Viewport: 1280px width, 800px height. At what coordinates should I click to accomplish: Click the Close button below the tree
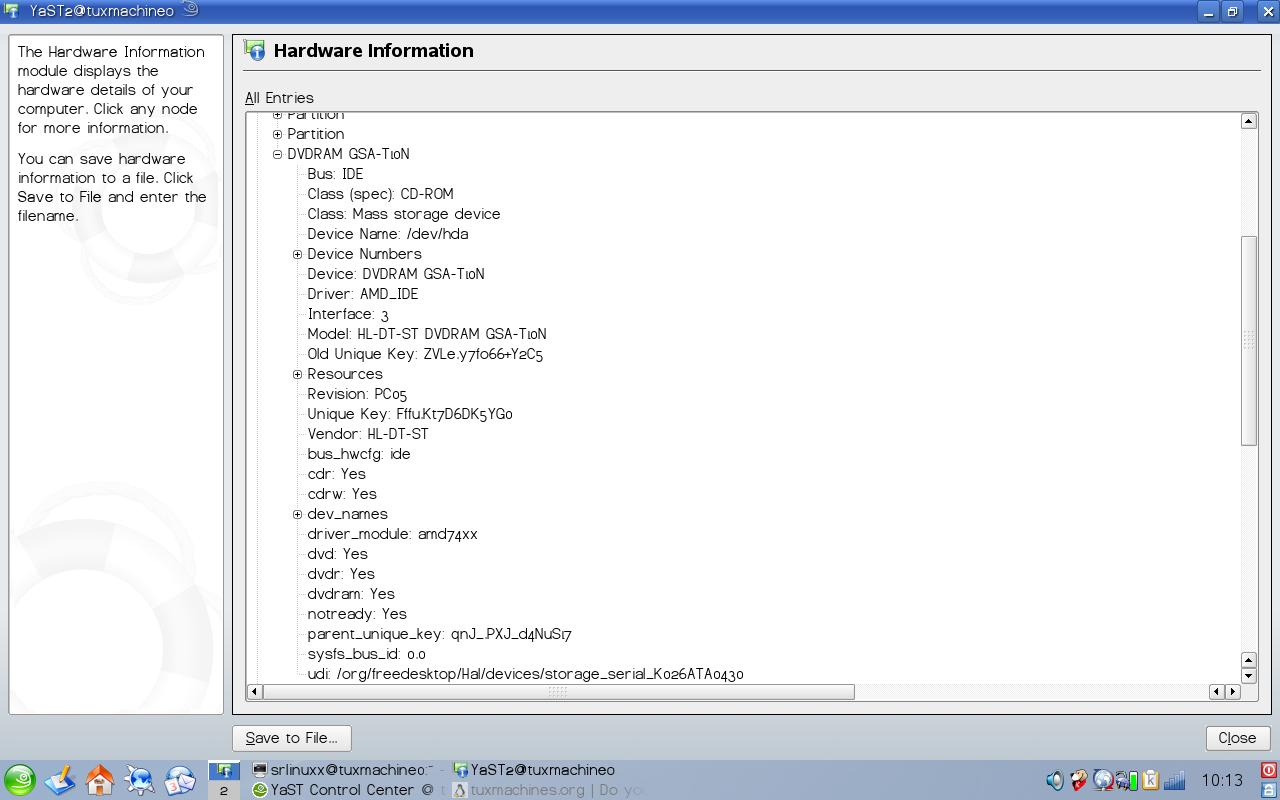(1237, 738)
